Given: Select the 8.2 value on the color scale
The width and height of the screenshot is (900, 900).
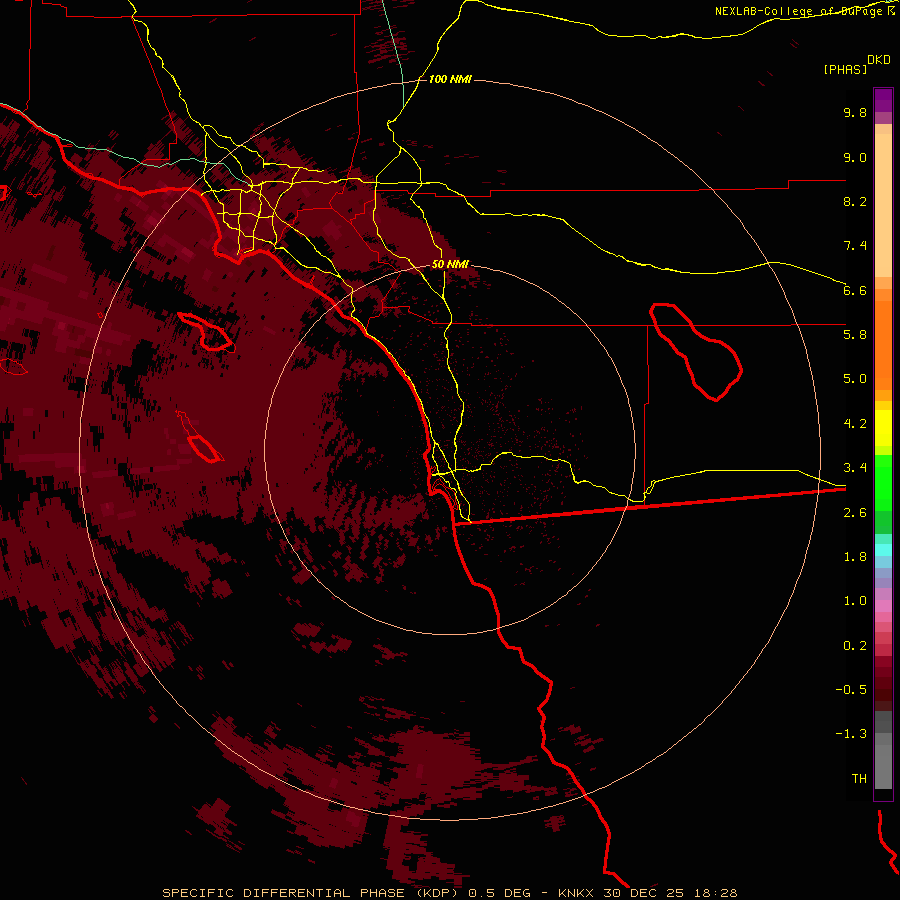Looking at the screenshot, I should coord(855,201).
